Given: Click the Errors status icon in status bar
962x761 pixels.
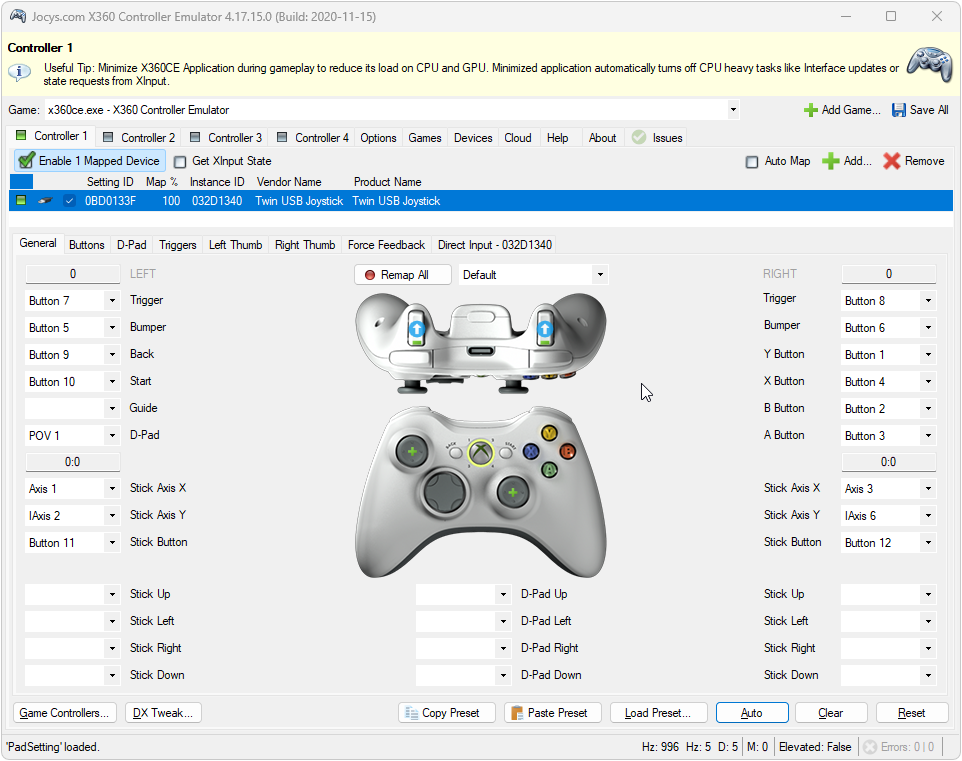Looking at the screenshot, I should [x=869, y=747].
